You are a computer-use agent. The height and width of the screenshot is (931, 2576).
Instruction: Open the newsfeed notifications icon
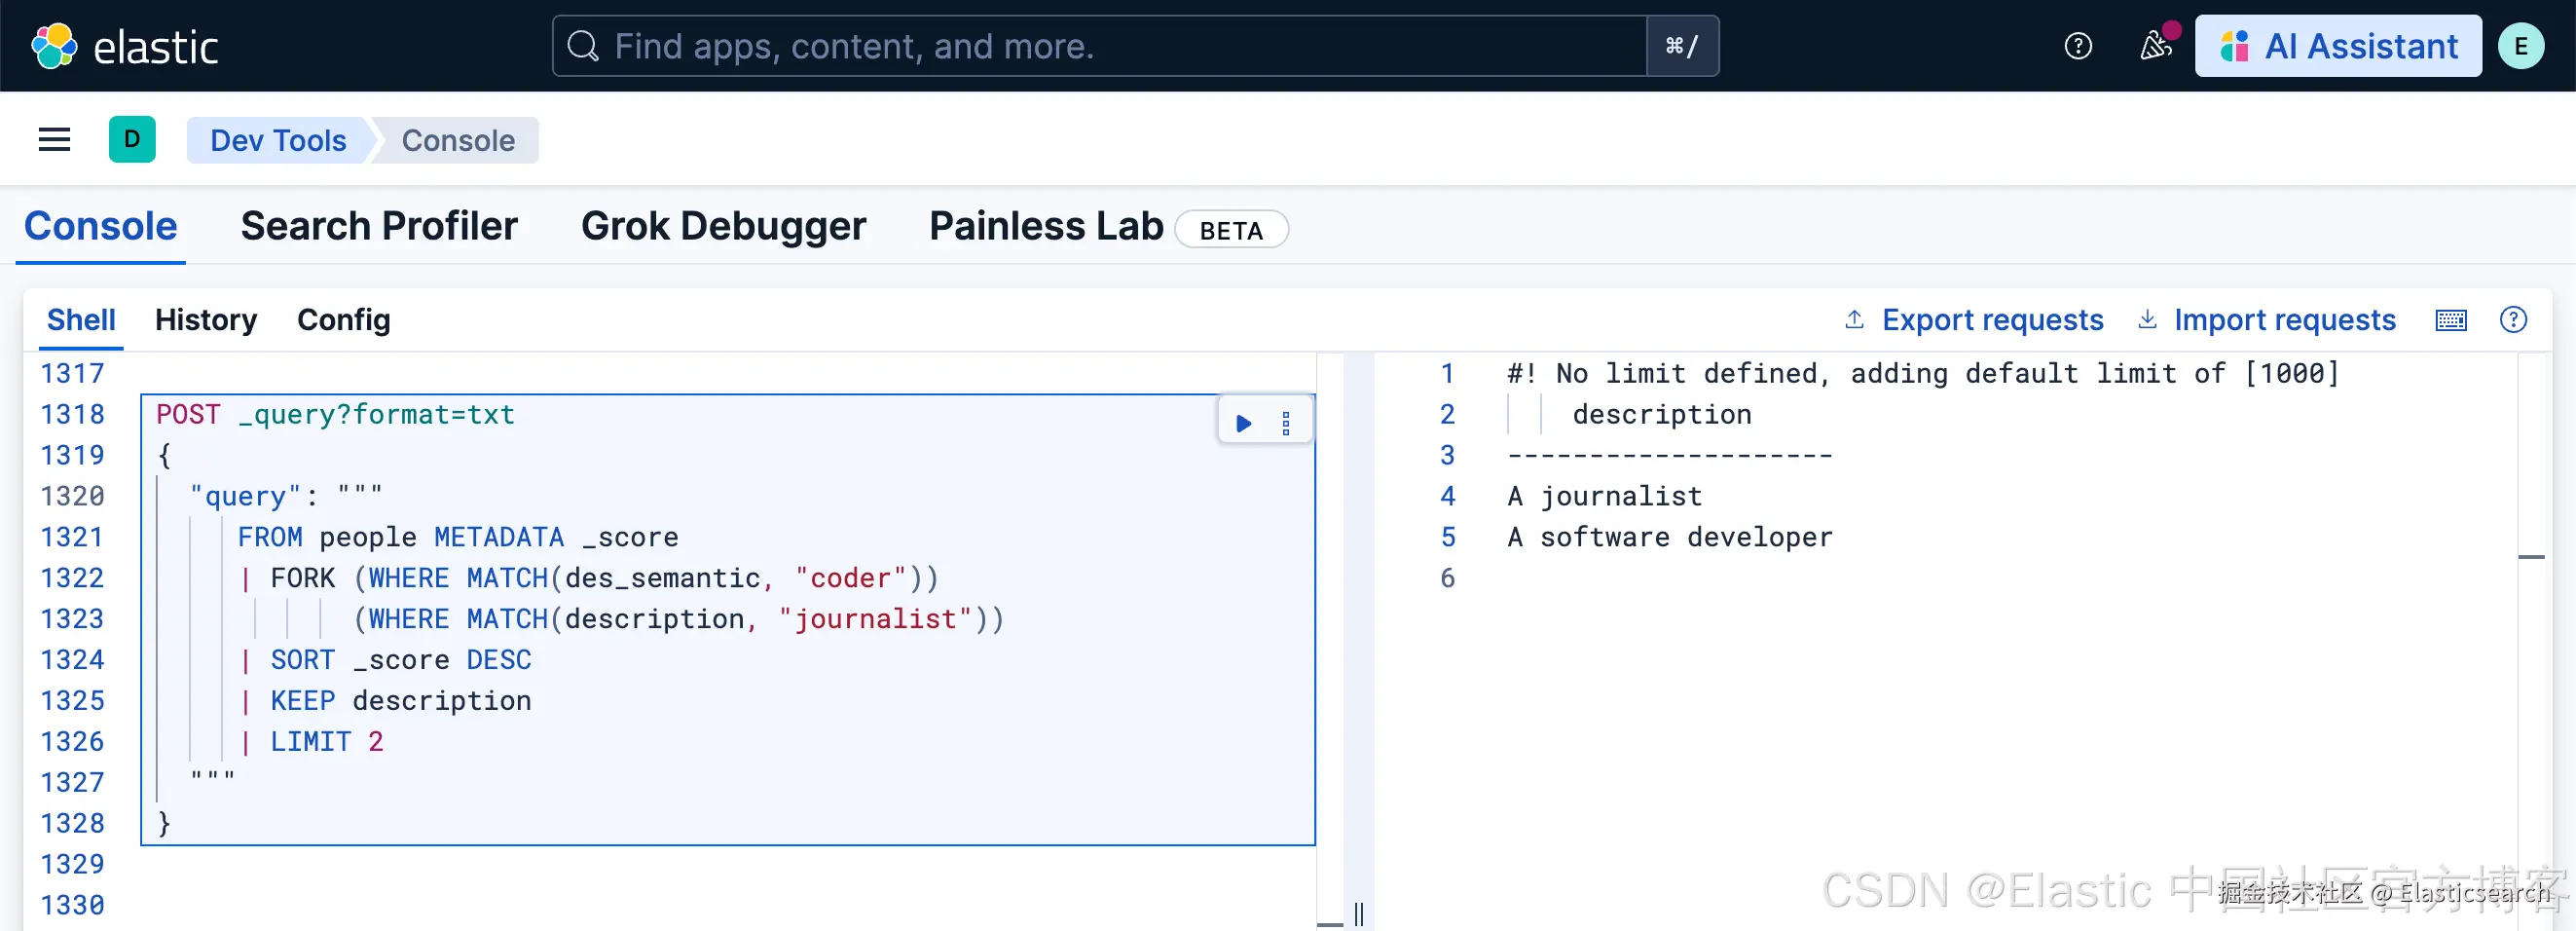tap(2154, 46)
